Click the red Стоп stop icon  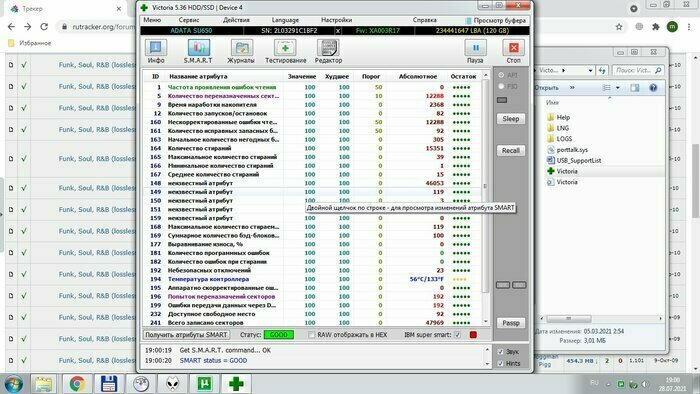coord(513,51)
